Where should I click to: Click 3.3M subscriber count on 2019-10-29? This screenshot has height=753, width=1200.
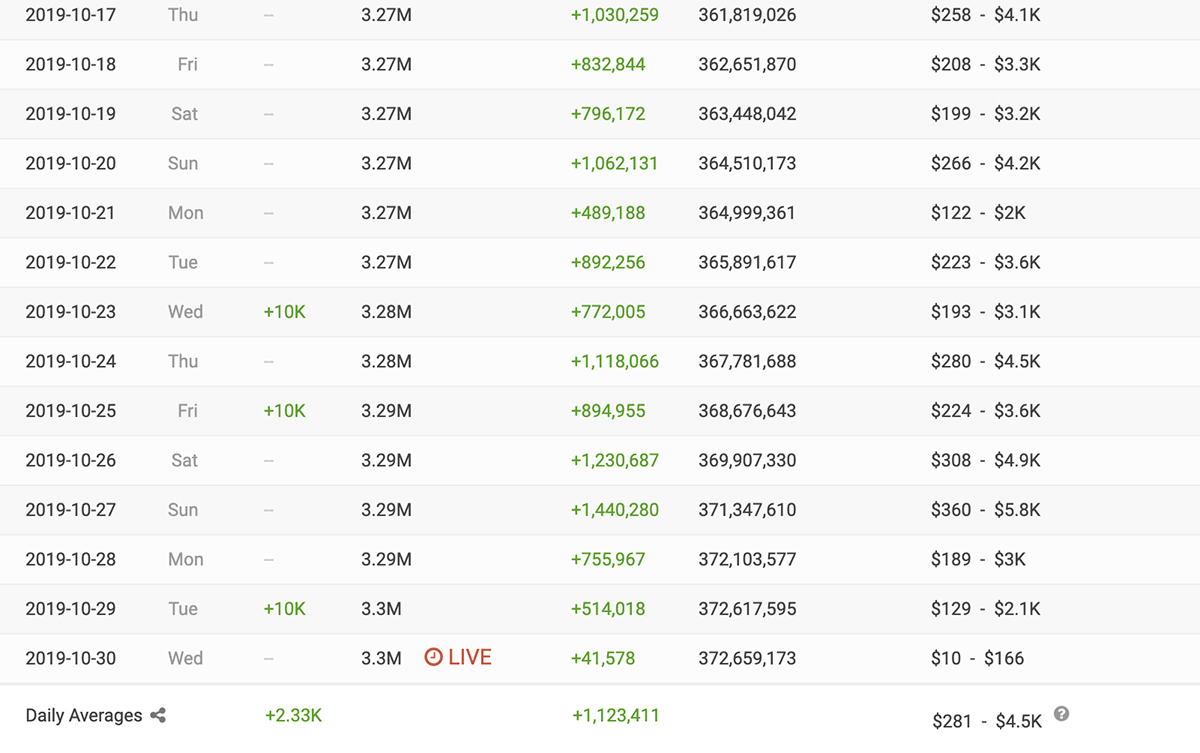click(x=381, y=609)
